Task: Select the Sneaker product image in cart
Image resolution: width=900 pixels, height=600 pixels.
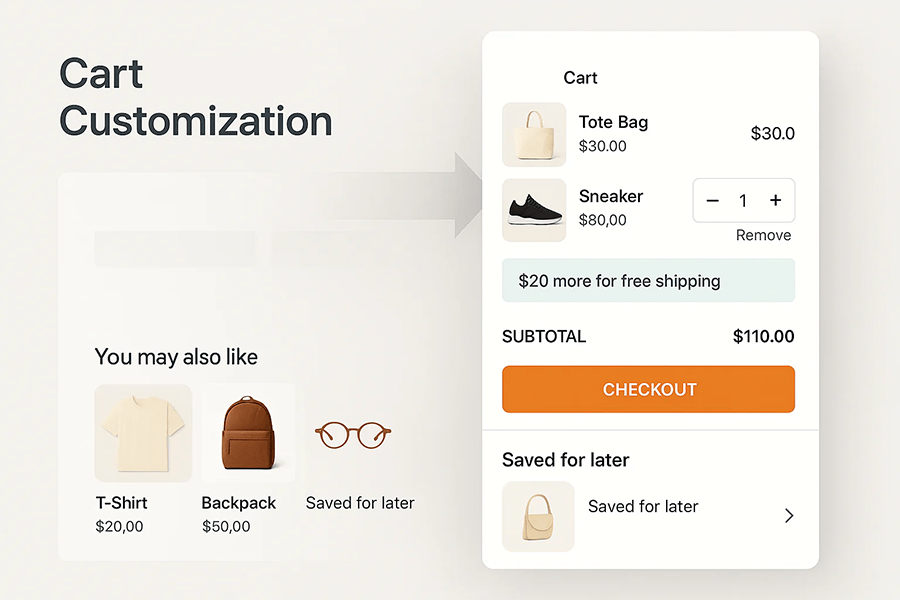Action: [534, 211]
